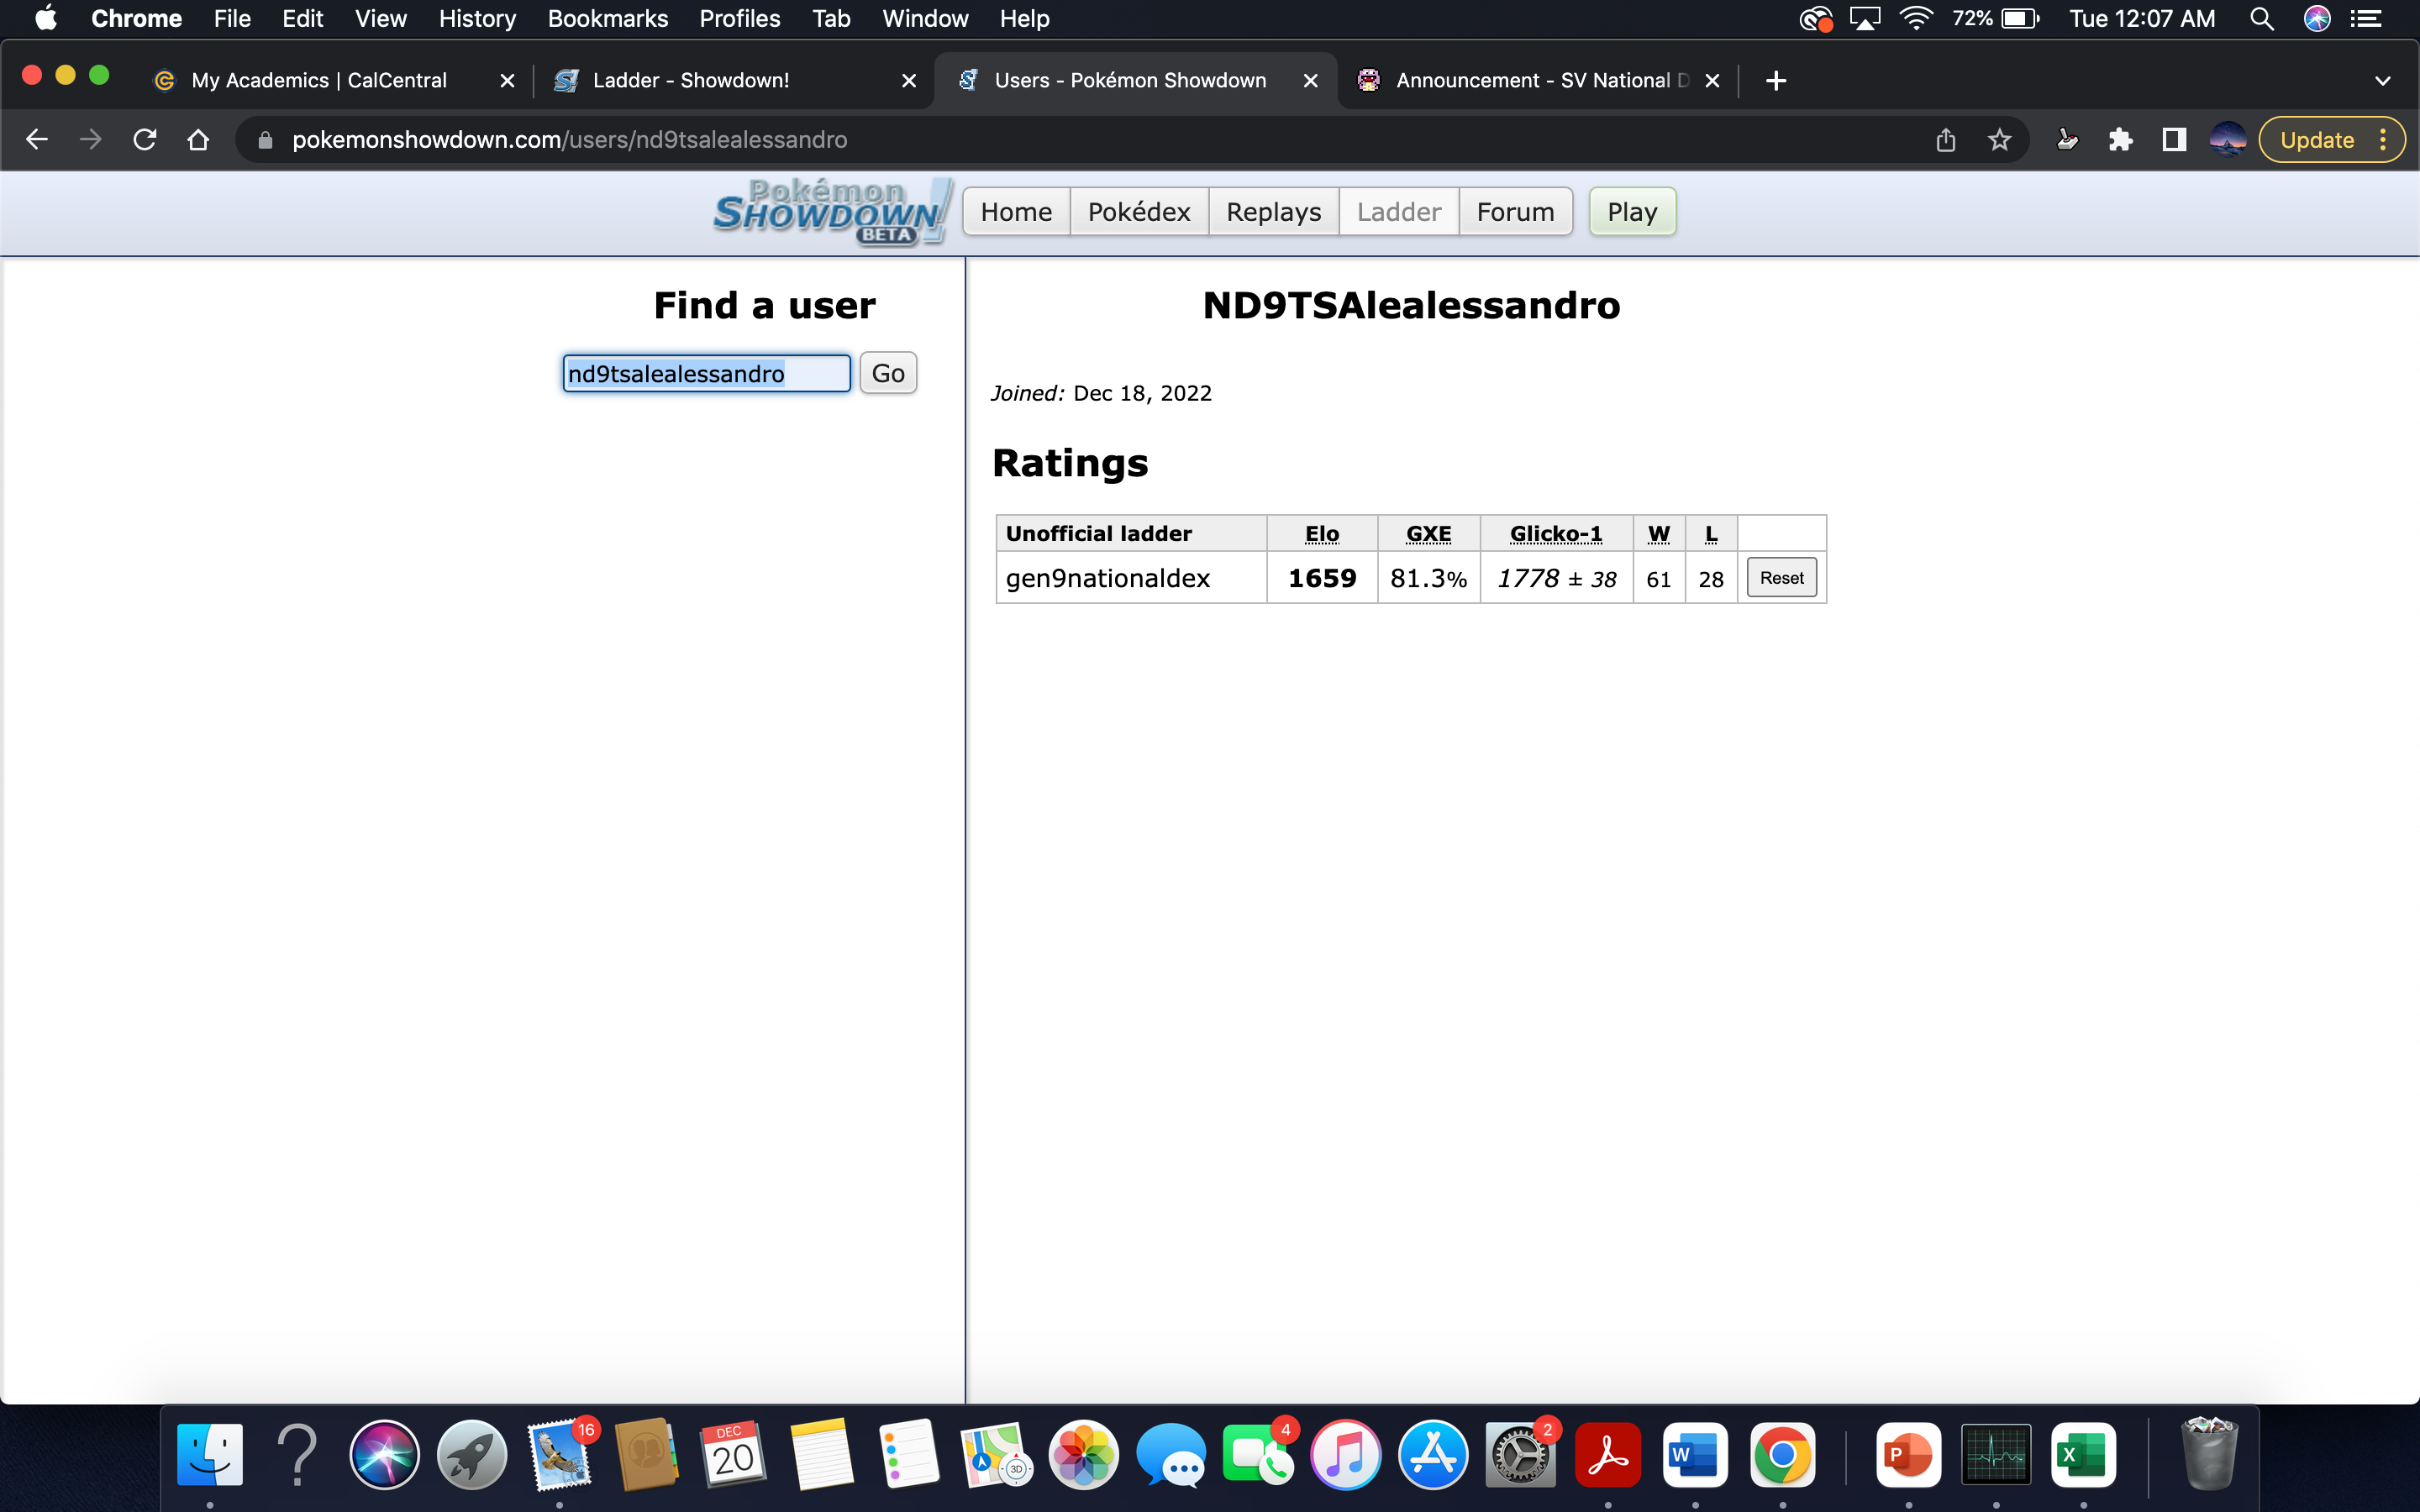Open the Chrome profile avatar
2420x1512 pixels.
tap(2228, 140)
